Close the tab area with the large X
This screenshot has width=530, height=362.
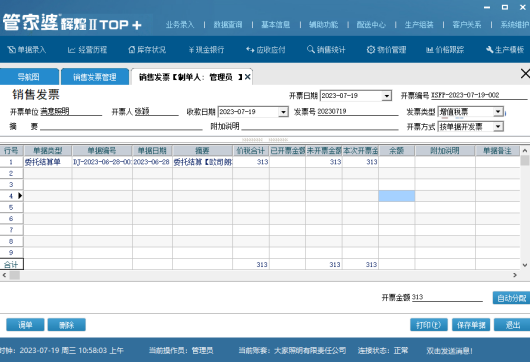tap(525, 73)
